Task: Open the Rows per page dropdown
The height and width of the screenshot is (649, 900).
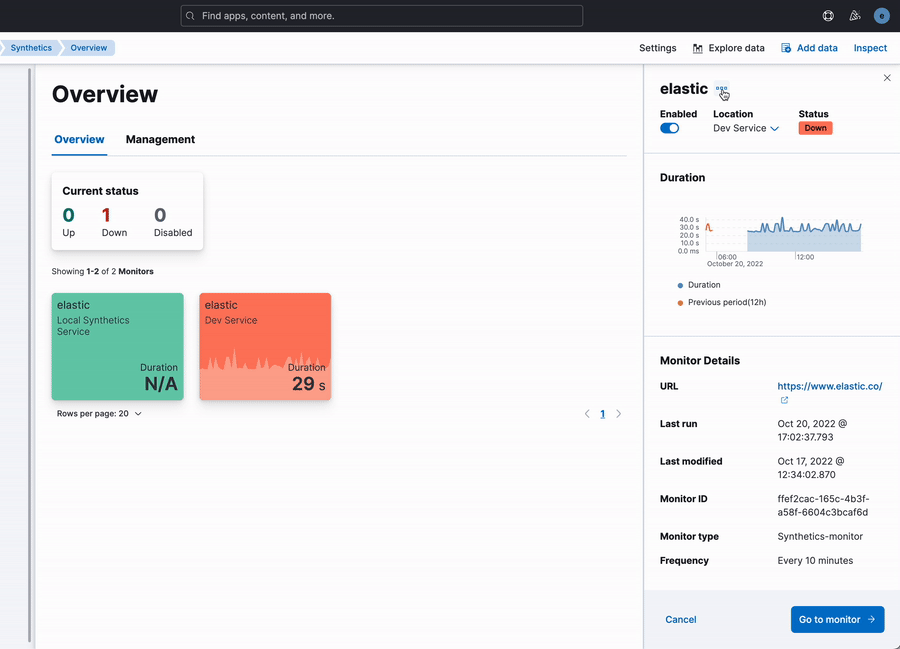Action: (99, 414)
